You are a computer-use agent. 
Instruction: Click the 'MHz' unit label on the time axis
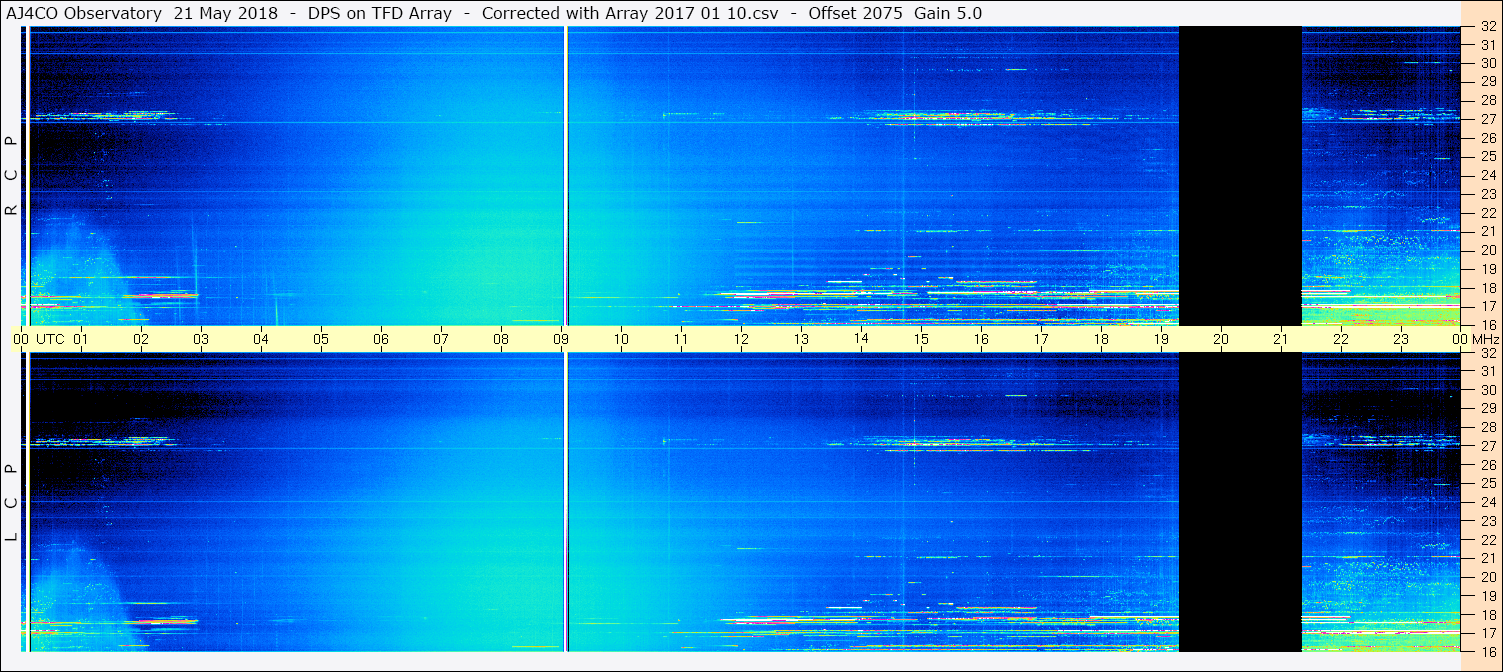click(x=1484, y=339)
